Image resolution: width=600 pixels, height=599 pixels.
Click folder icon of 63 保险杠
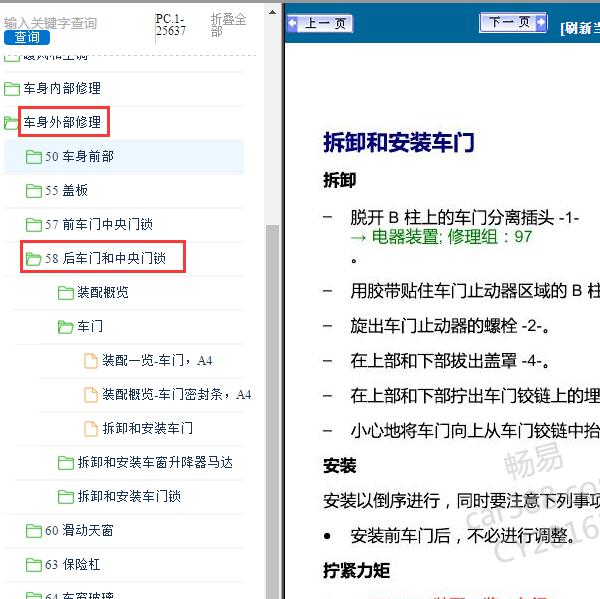coord(34,565)
